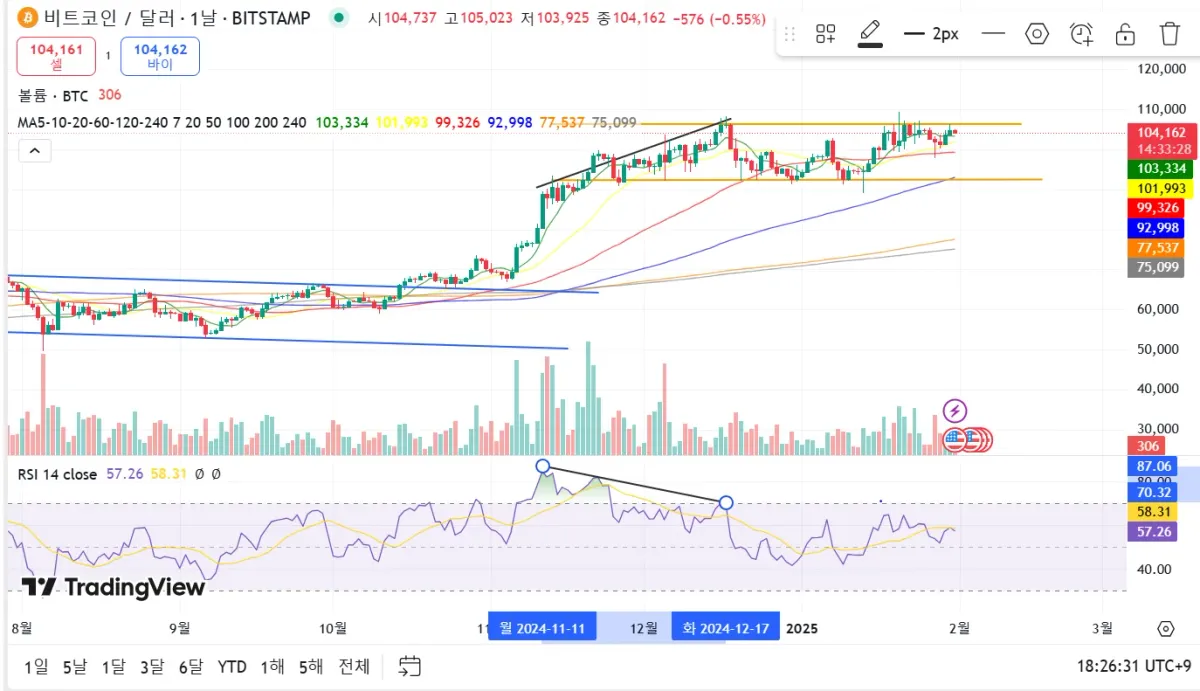Toggle the drawing lock icon
Screen dimensions: 1200x691
point(1125,34)
